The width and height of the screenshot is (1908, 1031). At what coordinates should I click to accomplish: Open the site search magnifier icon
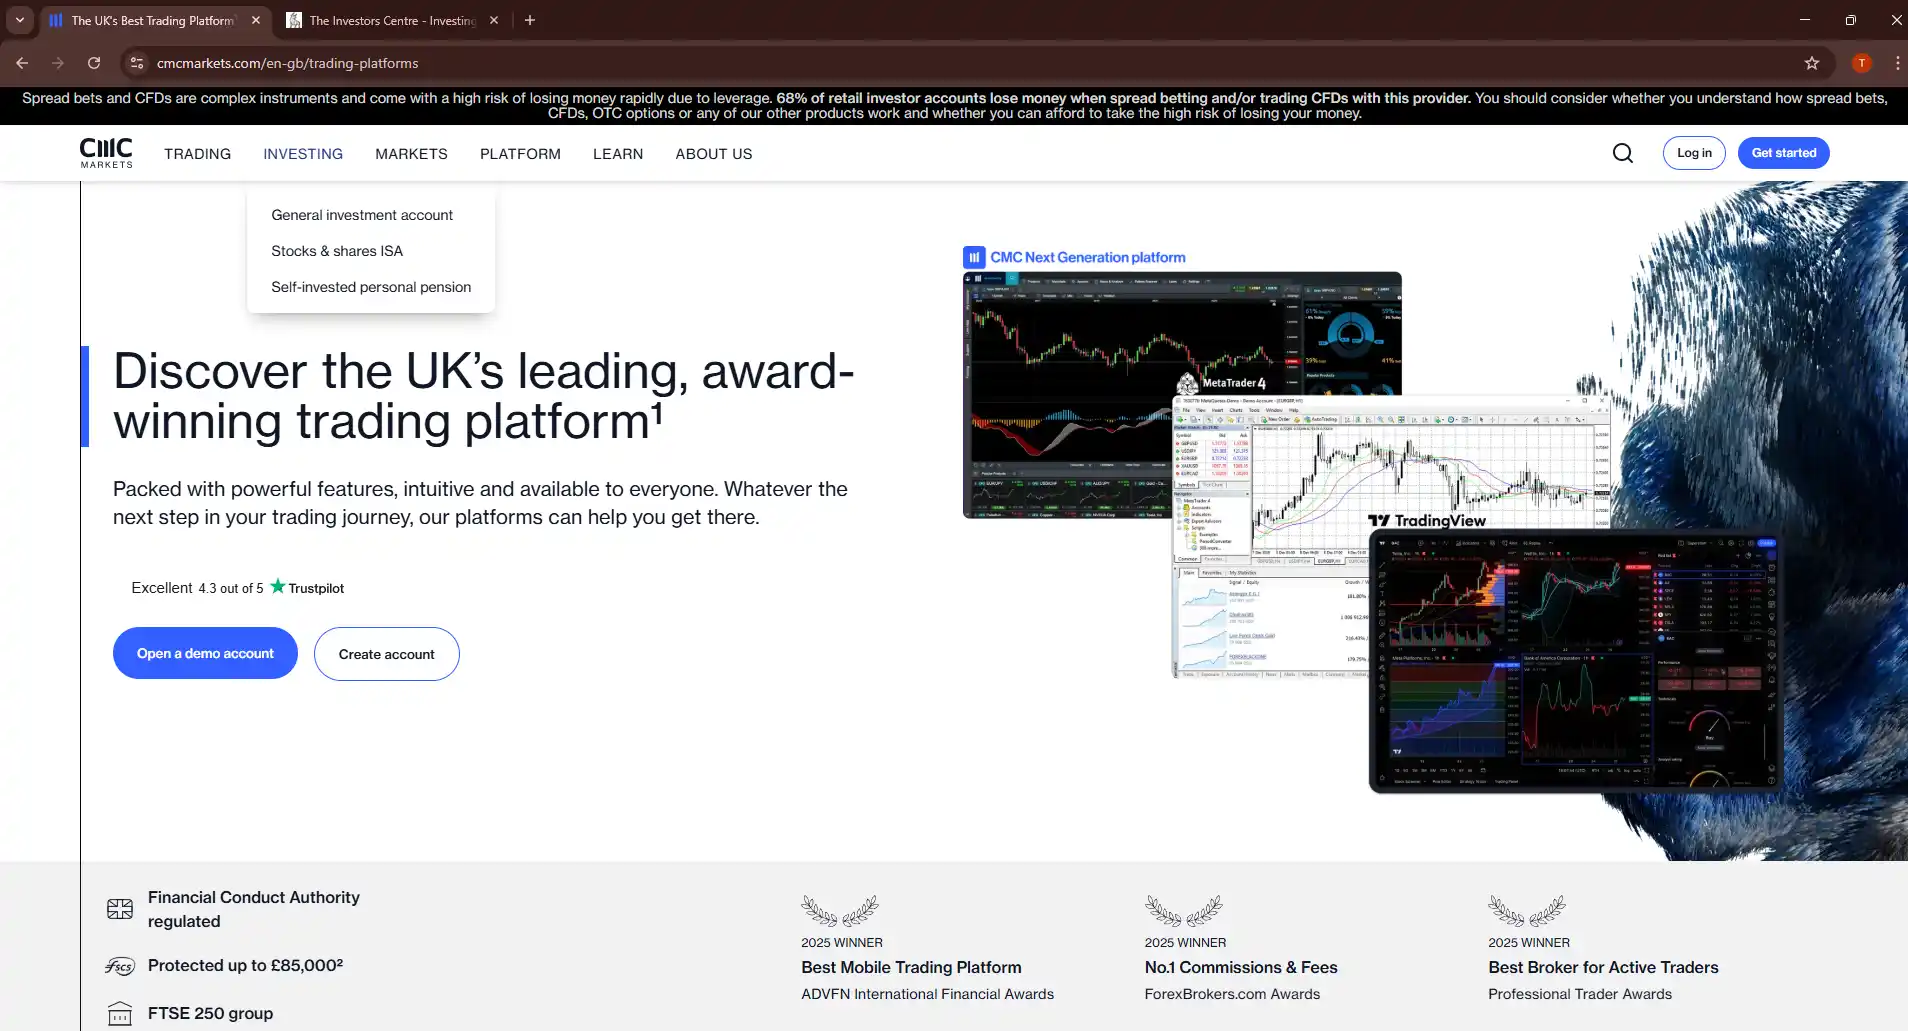[x=1623, y=153]
